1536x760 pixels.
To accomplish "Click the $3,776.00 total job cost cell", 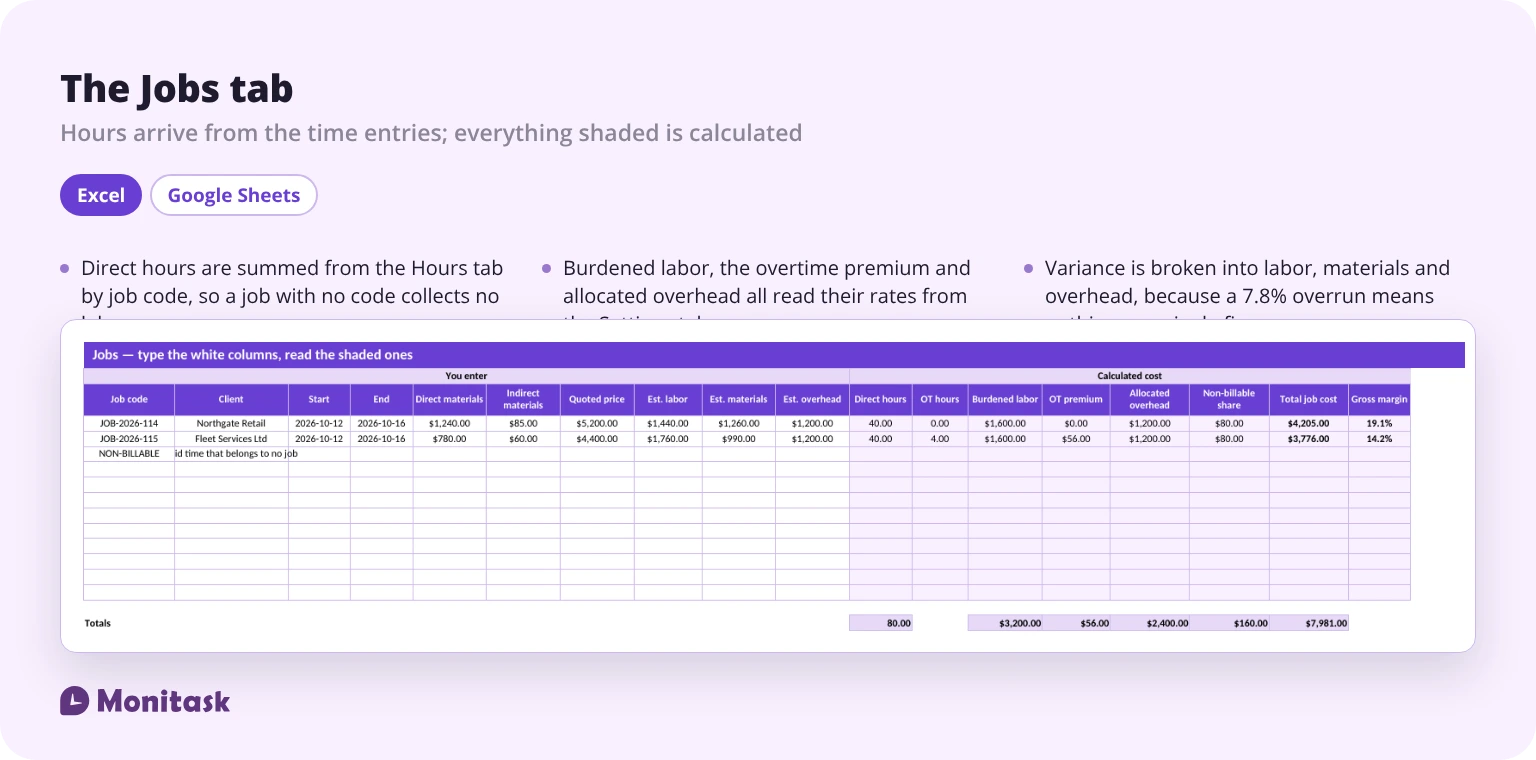I will point(1309,439).
